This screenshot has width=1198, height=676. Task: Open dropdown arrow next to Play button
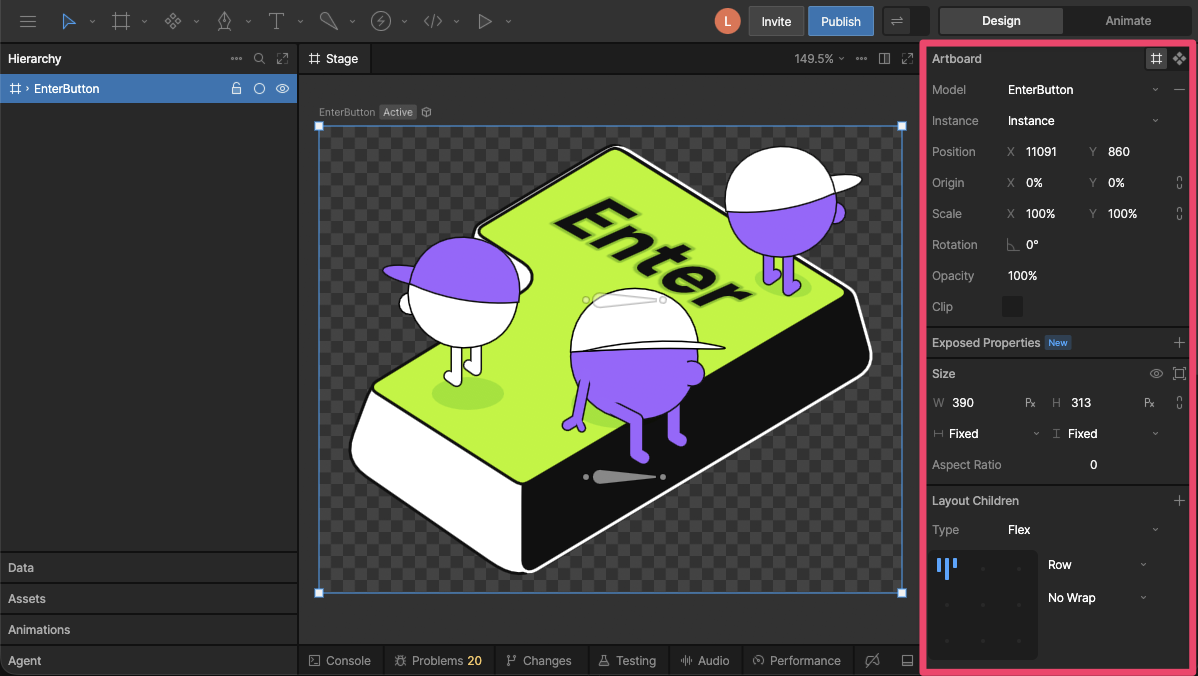click(508, 21)
